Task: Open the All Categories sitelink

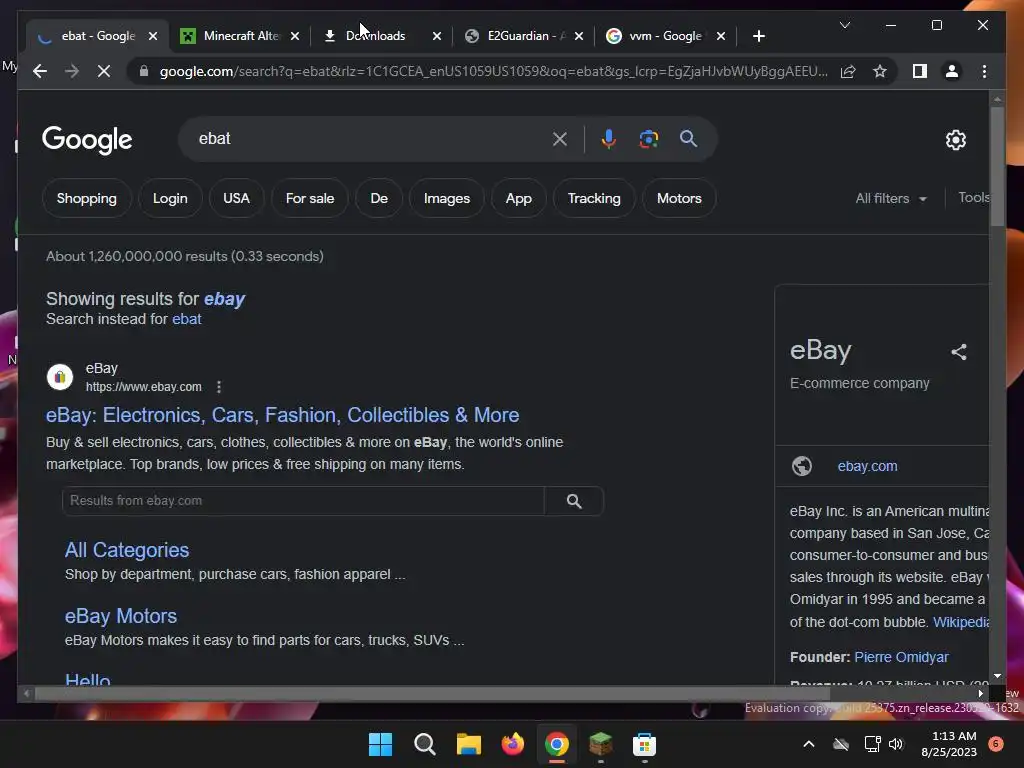Action: (x=127, y=551)
